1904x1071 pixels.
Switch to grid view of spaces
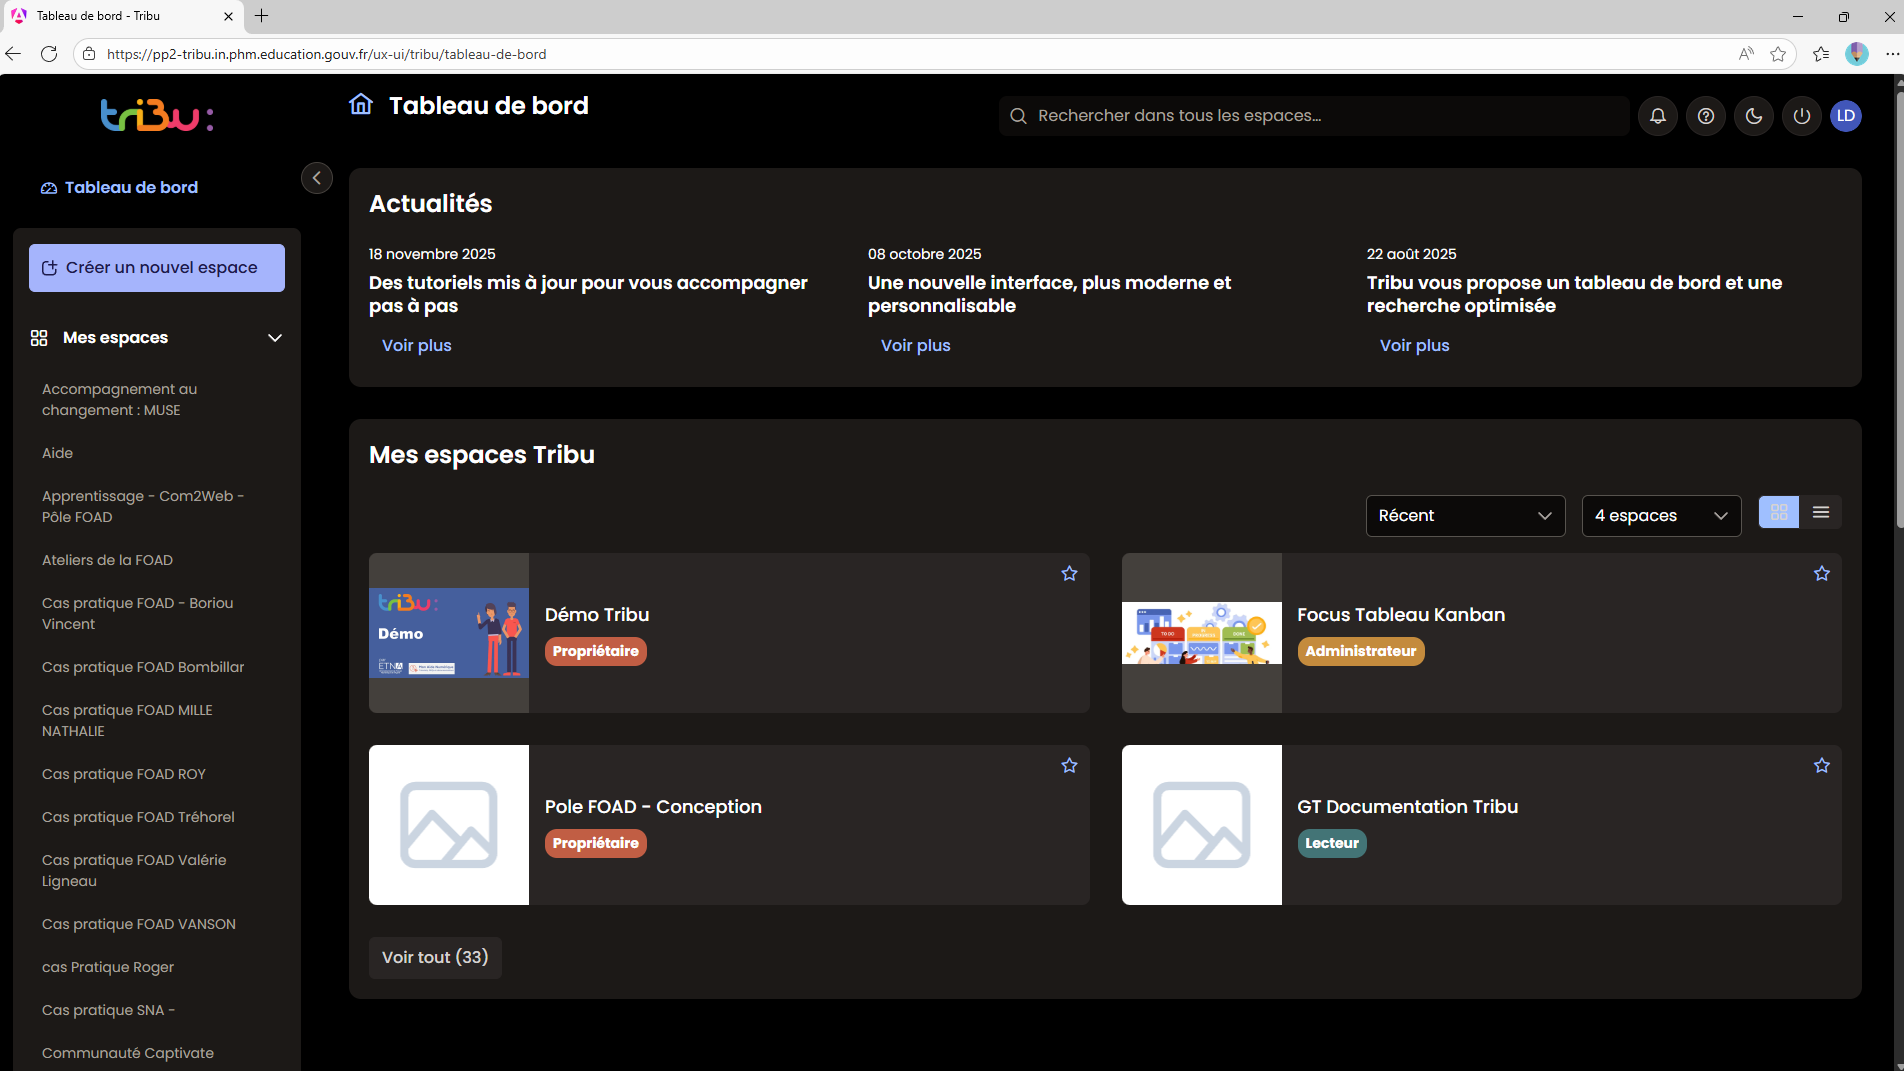1779,512
